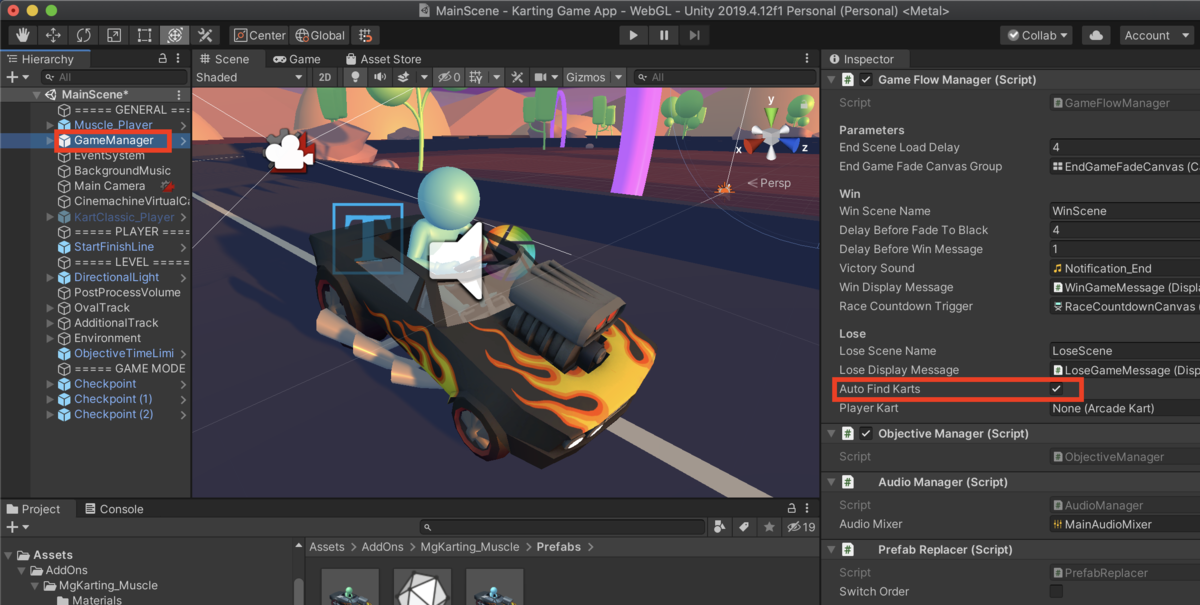Select the Rotate tool

[84, 35]
